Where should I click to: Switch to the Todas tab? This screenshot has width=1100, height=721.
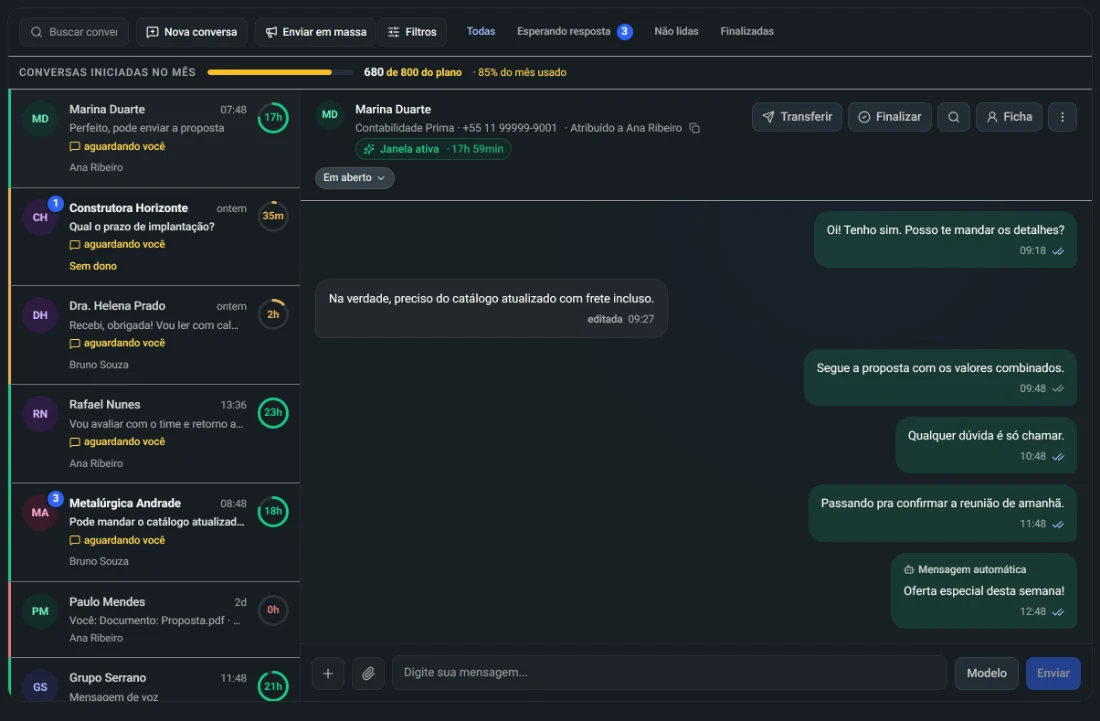coord(481,32)
